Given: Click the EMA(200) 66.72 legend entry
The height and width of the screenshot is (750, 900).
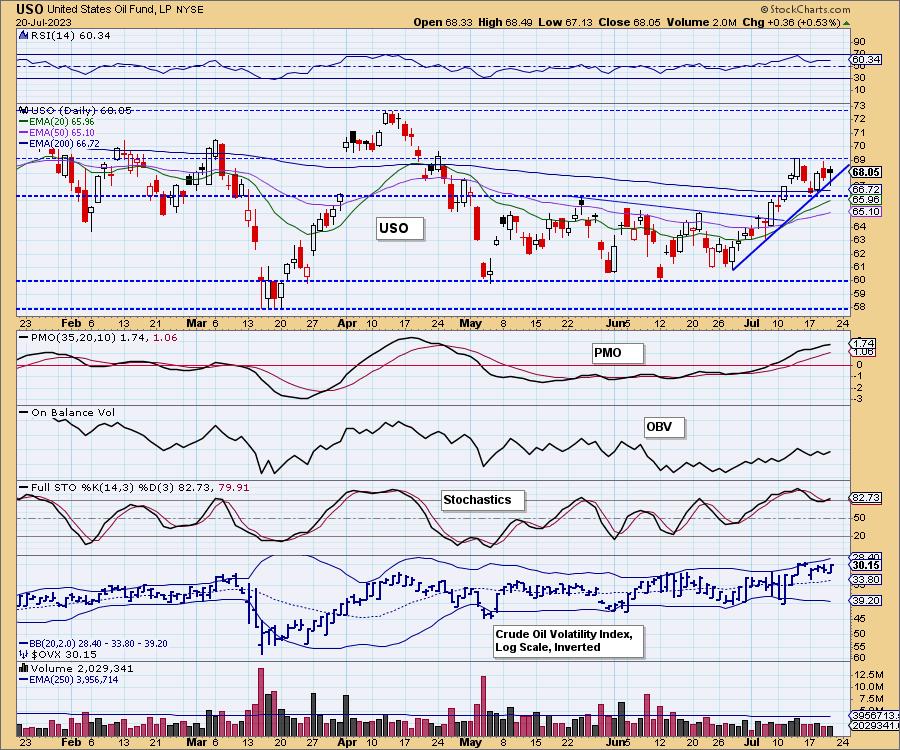Looking at the screenshot, I should click(x=59, y=143).
